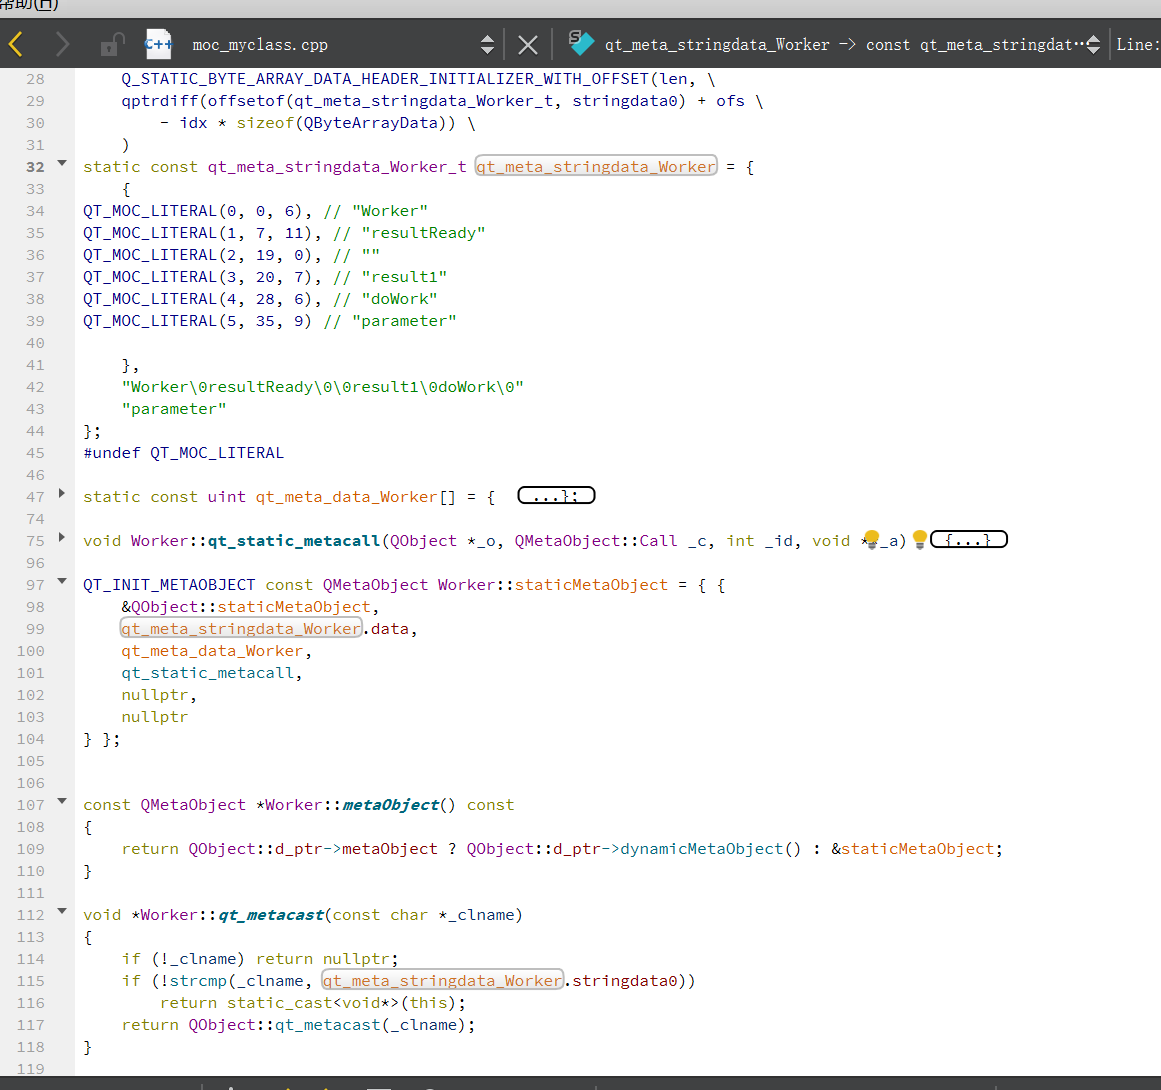
Task: Collapse the metaObject function at line 107
Action: coord(62,801)
